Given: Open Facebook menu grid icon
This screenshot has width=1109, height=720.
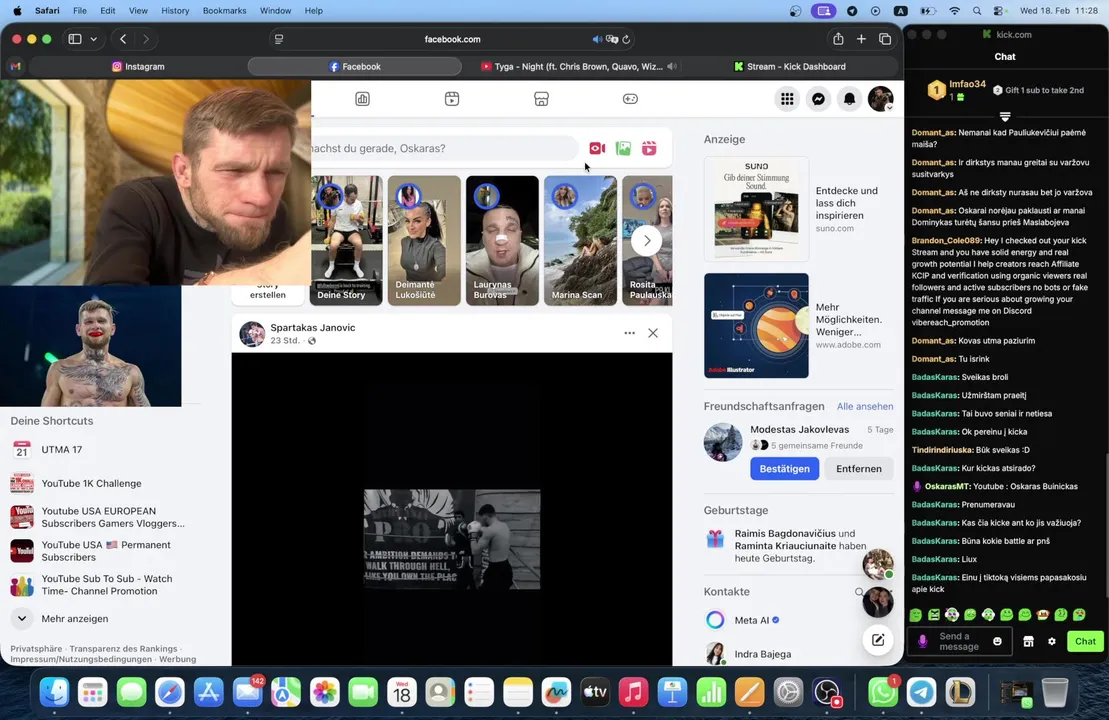Looking at the screenshot, I should point(787,99).
